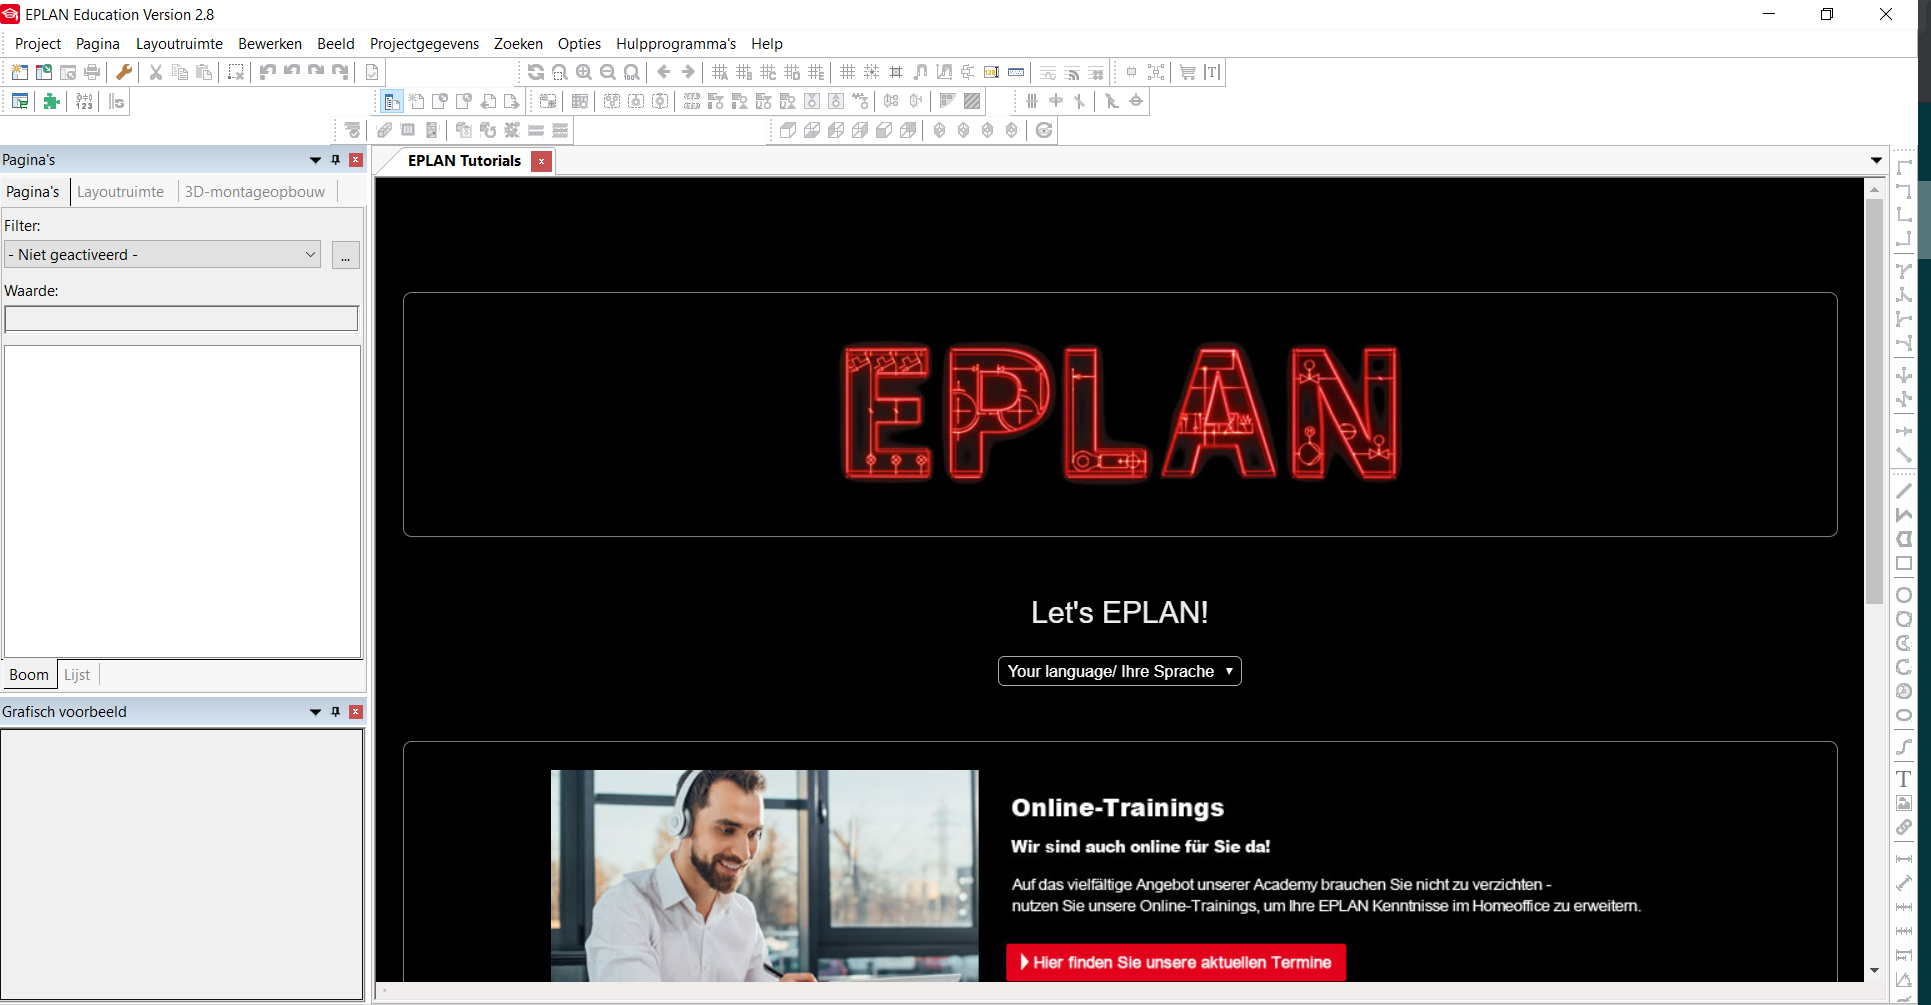Close the EPLAN Tutorials tab

click(541, 161)
